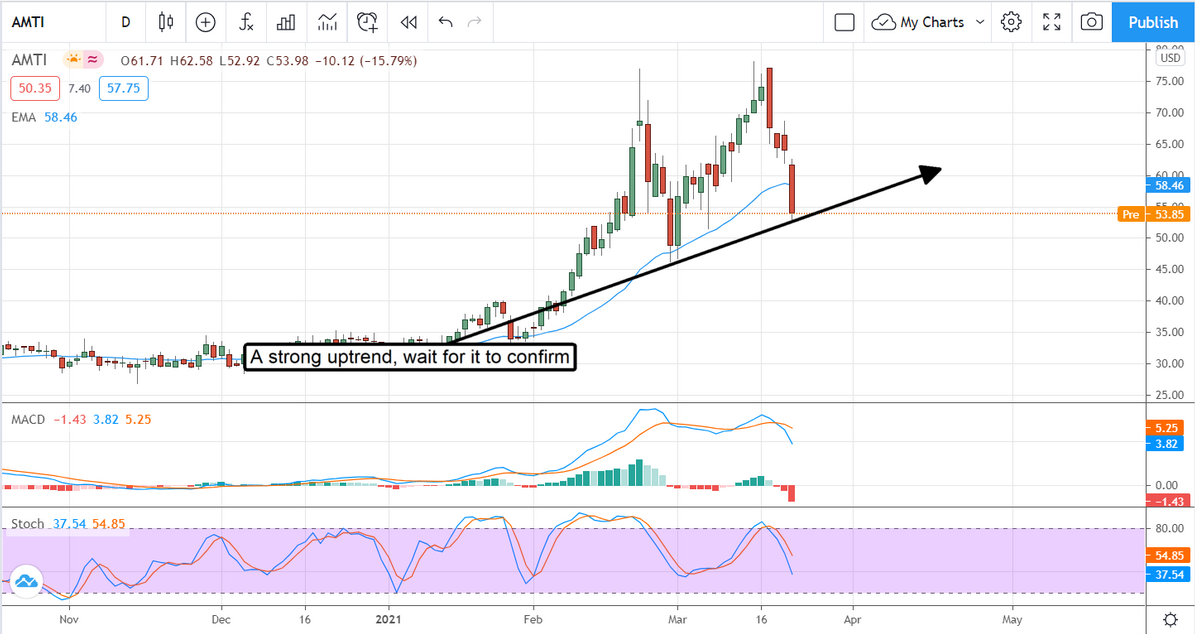Screen dimensions: 1195x634
Task: Create an alert with the alarm clock icon
Action: pos(367,22)
